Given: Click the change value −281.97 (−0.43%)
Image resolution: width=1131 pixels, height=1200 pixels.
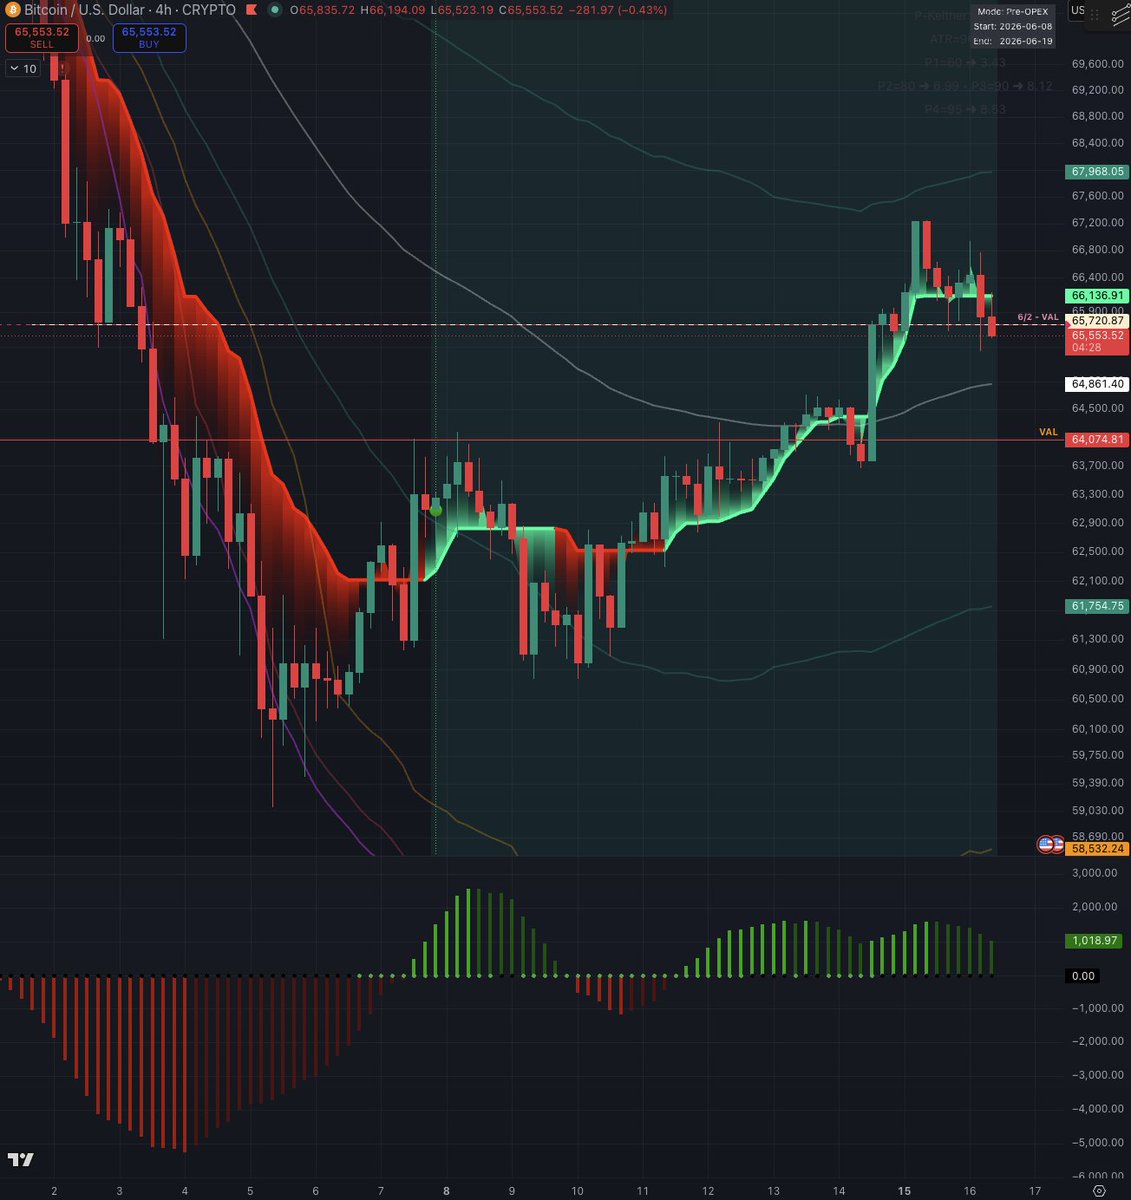Looking at the screenshot, I should click(619, 10).
